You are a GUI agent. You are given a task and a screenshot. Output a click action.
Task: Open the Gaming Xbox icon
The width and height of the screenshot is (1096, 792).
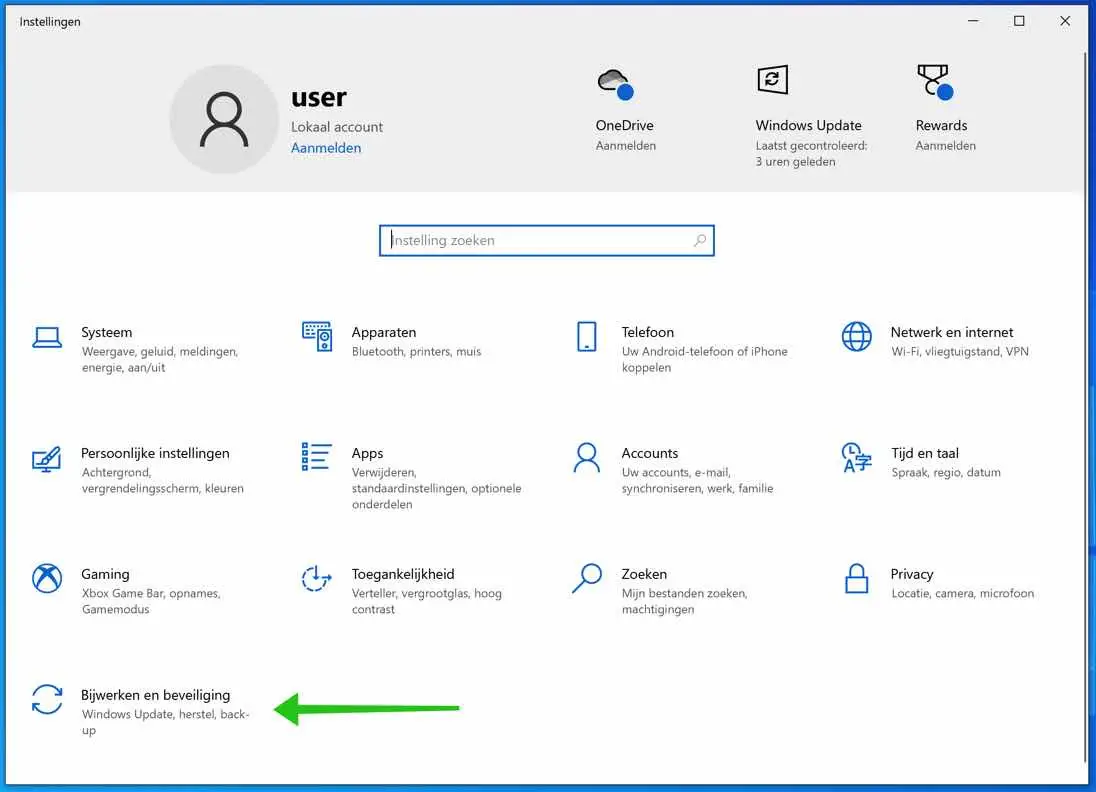(47, 579)
